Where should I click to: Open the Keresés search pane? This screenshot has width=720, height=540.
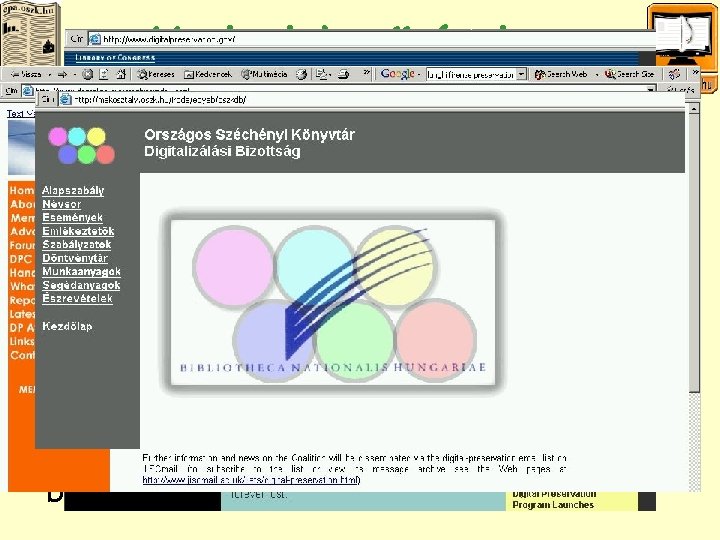tap(156, 74)
